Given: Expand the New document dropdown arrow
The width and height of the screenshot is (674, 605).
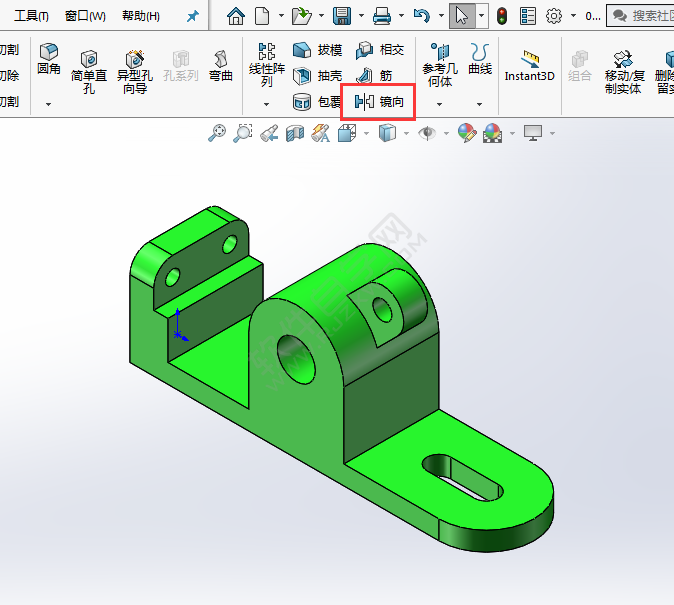Looking at the screenshot, I should (281, 16).
